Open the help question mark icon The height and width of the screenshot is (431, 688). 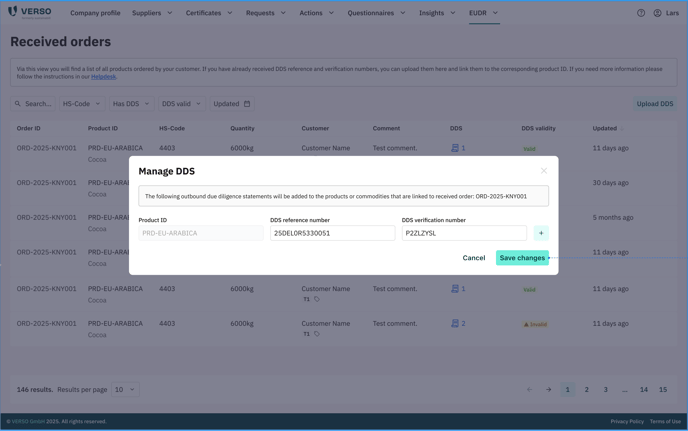(x=641, y=13)
